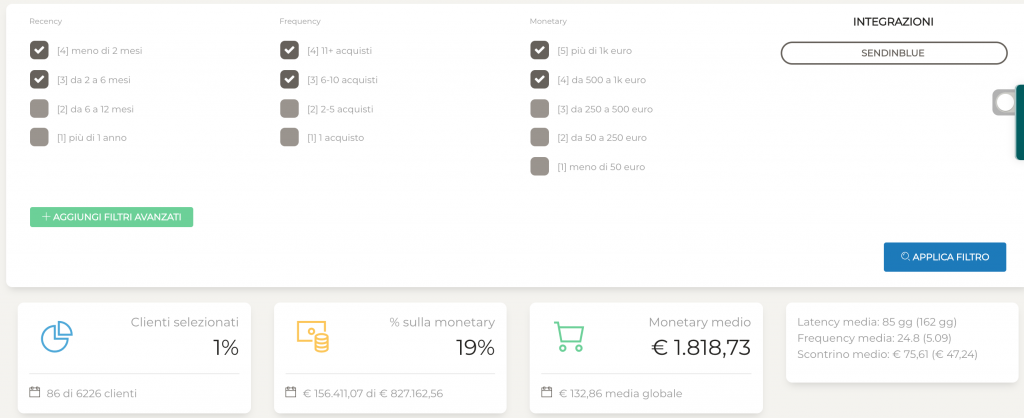Uncheck Frequency 11+ acquisti

click(289, 50)
